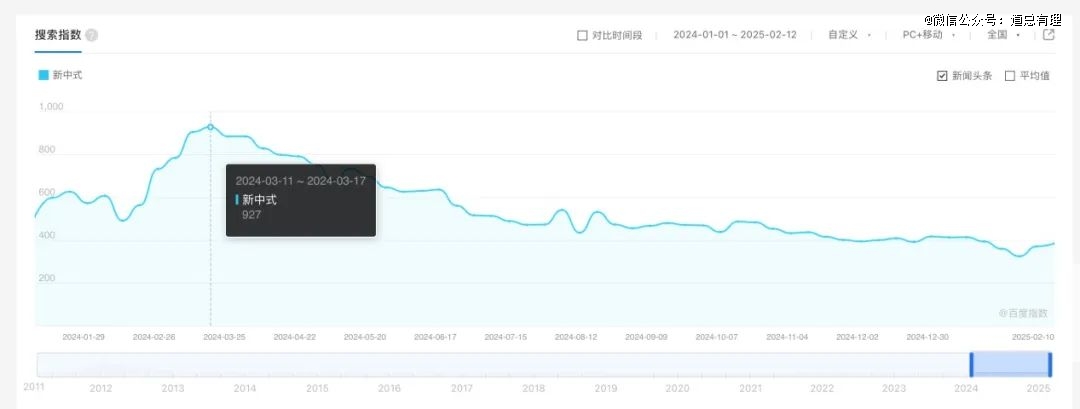Select the 搜索指数 tab

[x=58, y=35]
